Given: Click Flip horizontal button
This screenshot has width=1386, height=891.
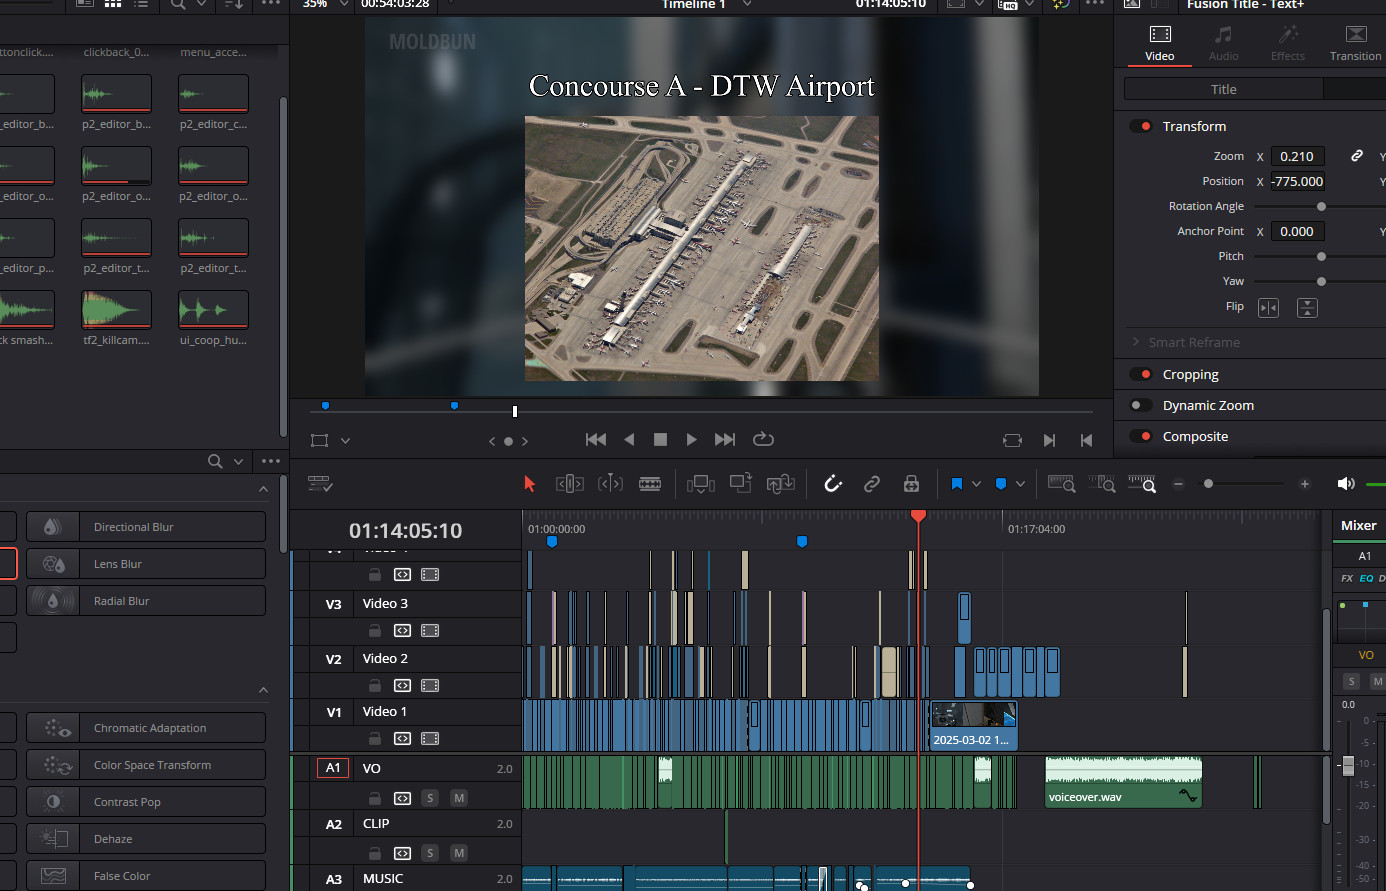Looking at the screenshot, I should coord(1268,307).
